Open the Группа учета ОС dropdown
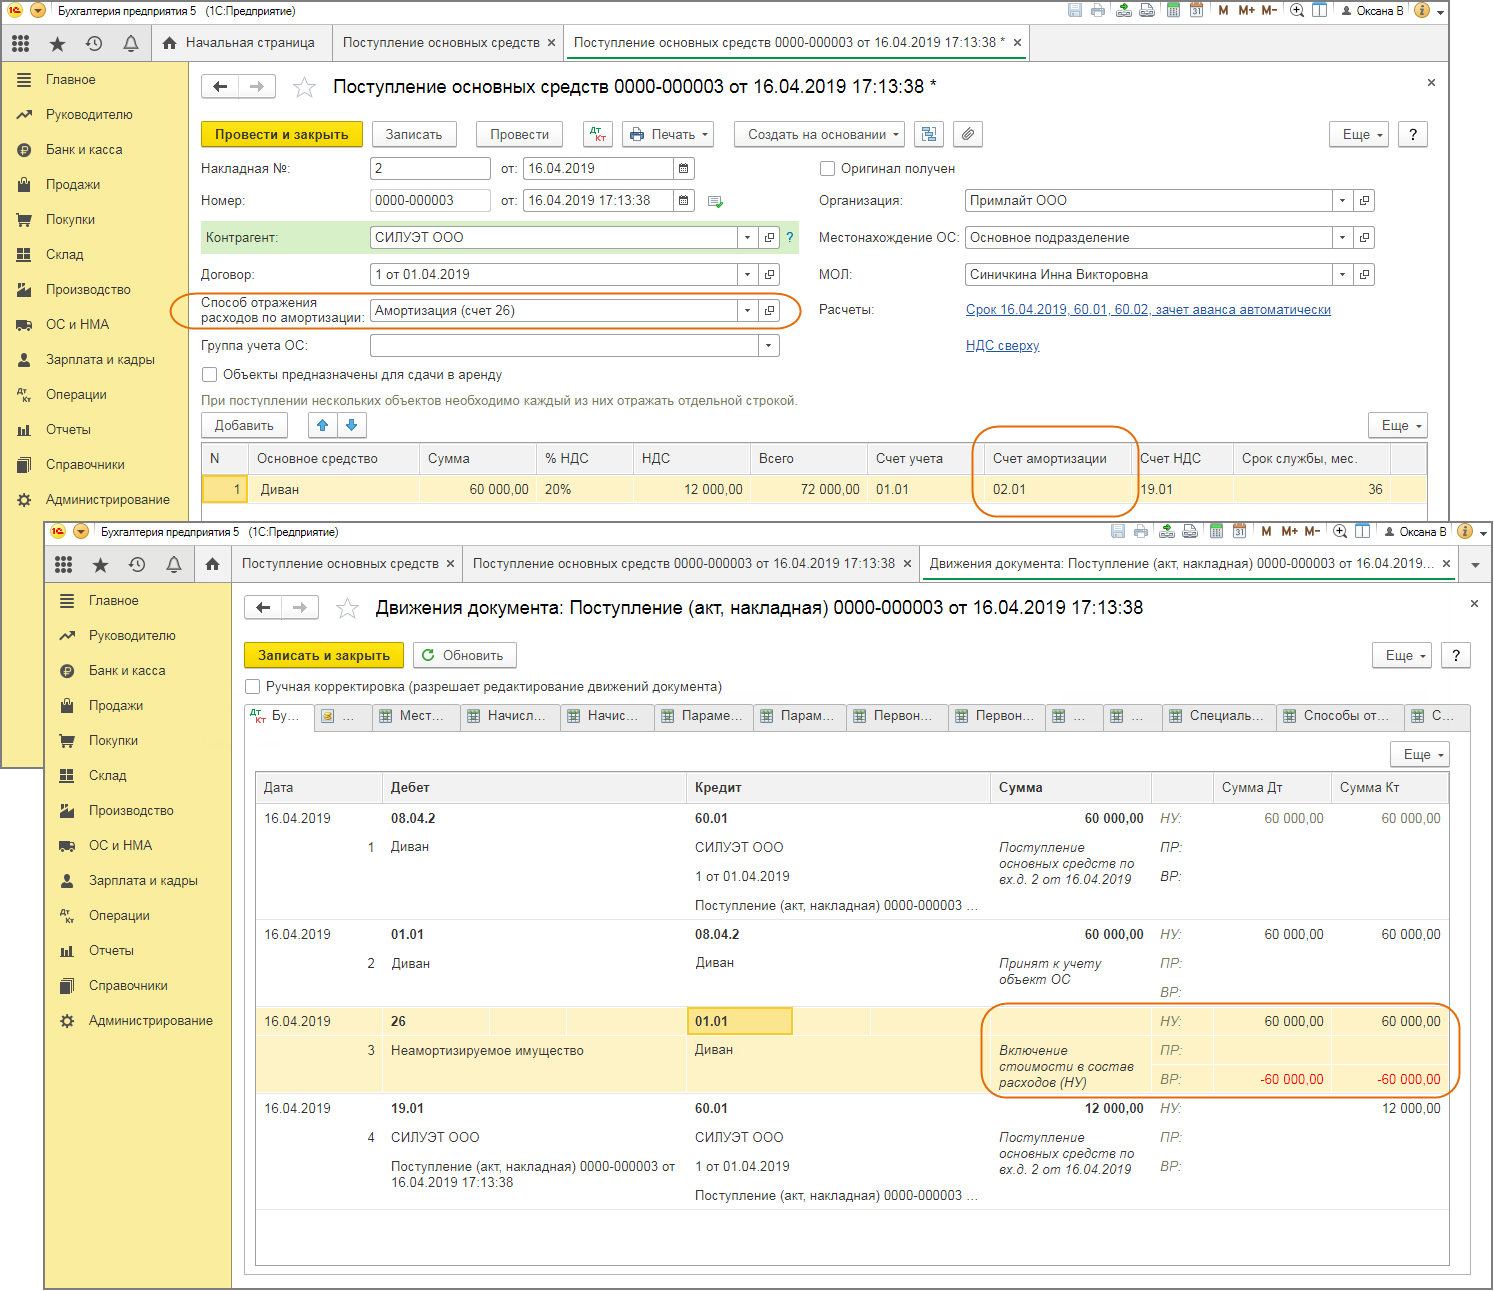Image resolution: width=1494 pixels, height=1291 pixels. 768,346
